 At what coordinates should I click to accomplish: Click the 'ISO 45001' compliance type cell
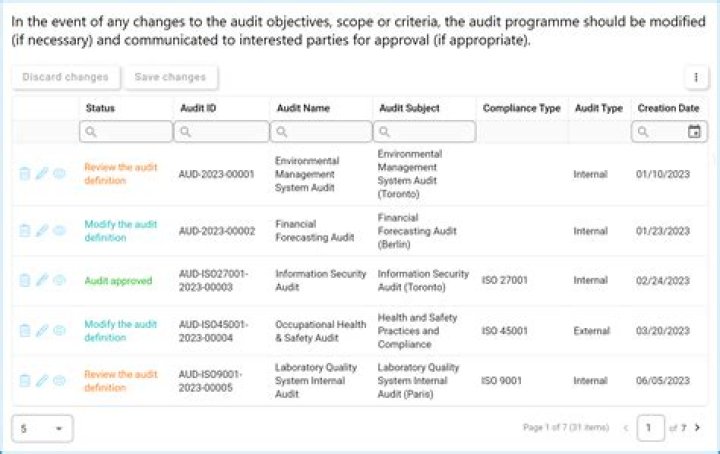(505, 331)
